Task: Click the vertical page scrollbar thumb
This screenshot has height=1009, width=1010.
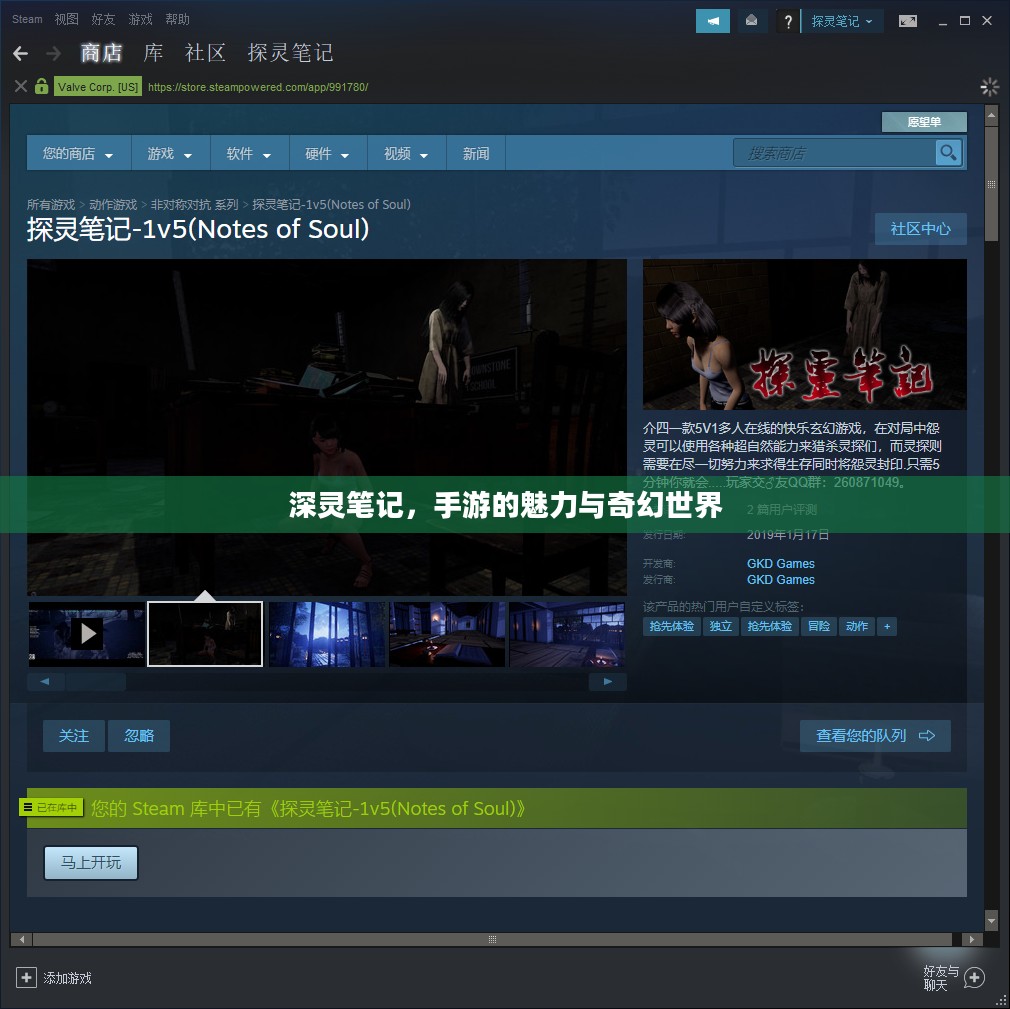Action: [x=991, y=184]
